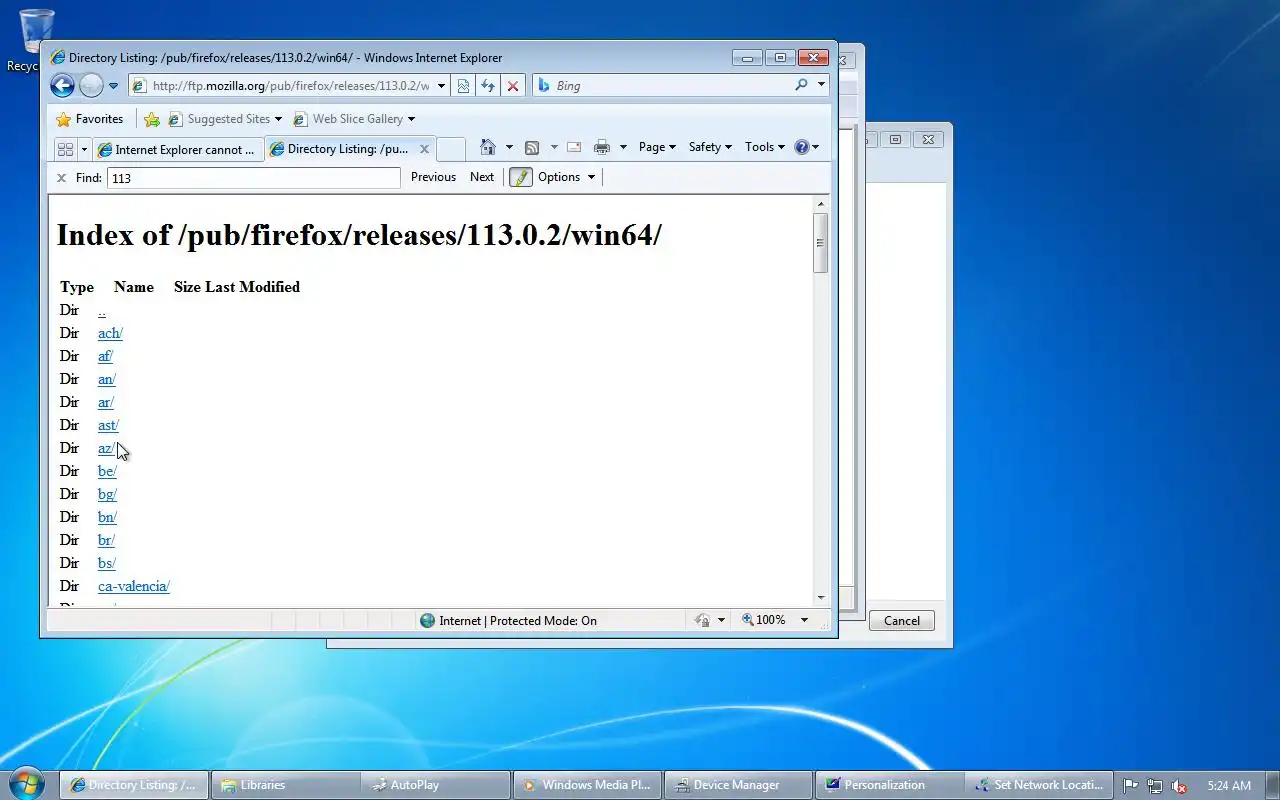This screenshot has width=1280, height=800.
Task: Expand the tab list dropdown arrow
Action: (x=84, y=149)
